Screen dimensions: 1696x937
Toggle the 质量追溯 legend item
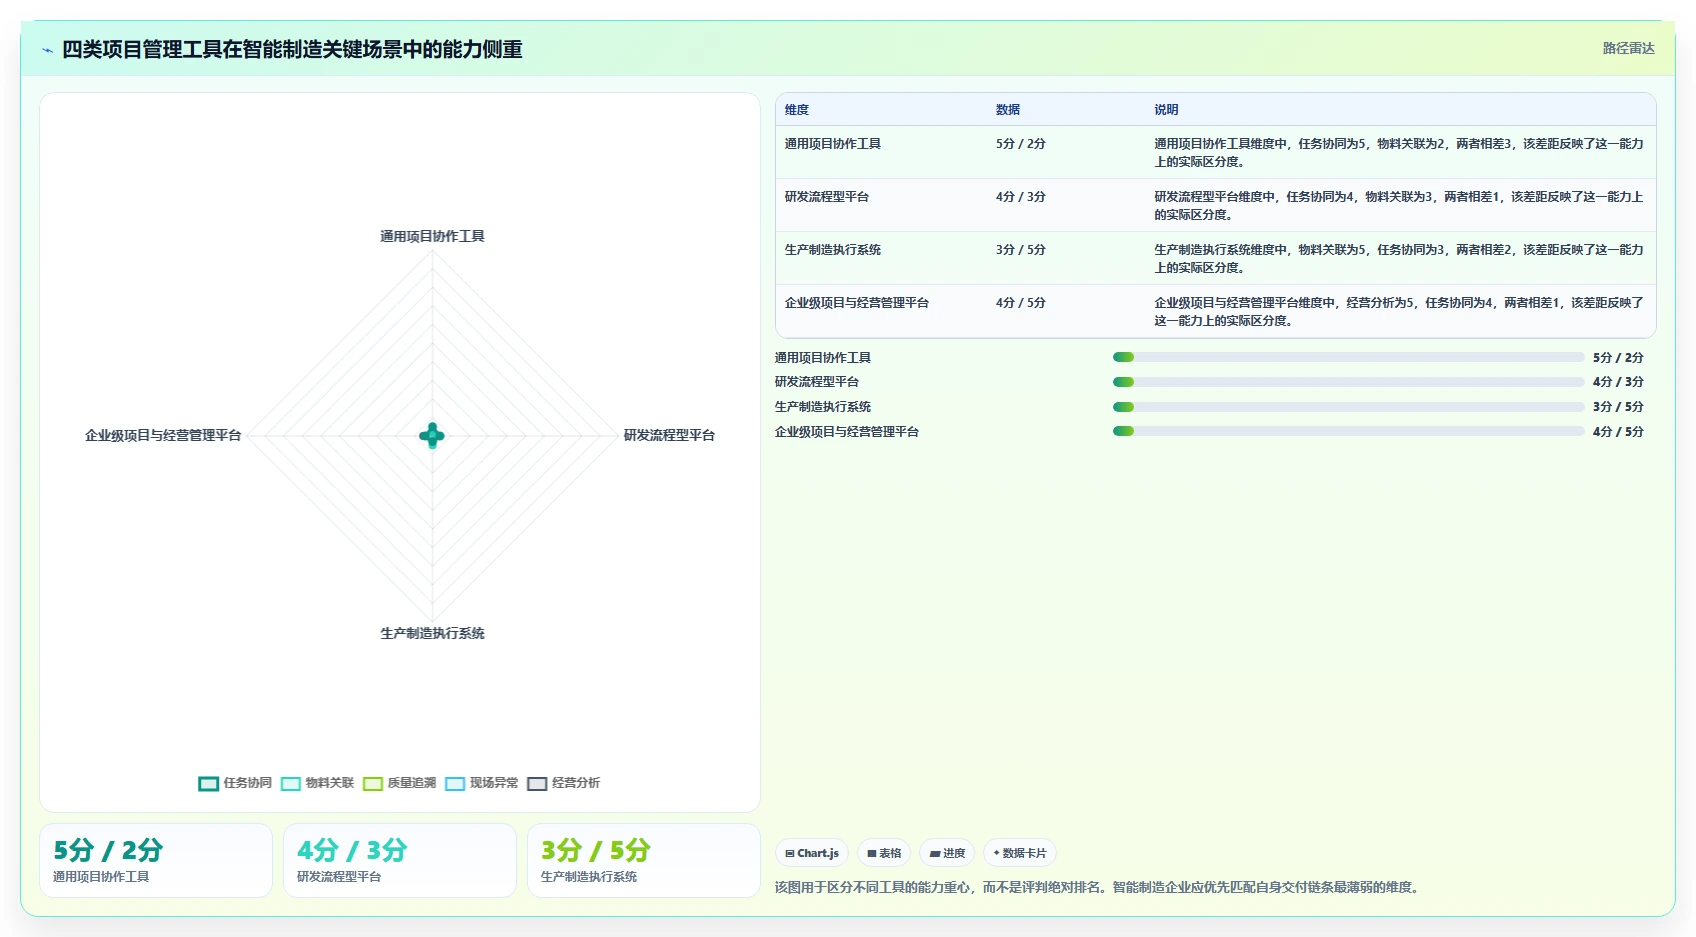[399, 783]
